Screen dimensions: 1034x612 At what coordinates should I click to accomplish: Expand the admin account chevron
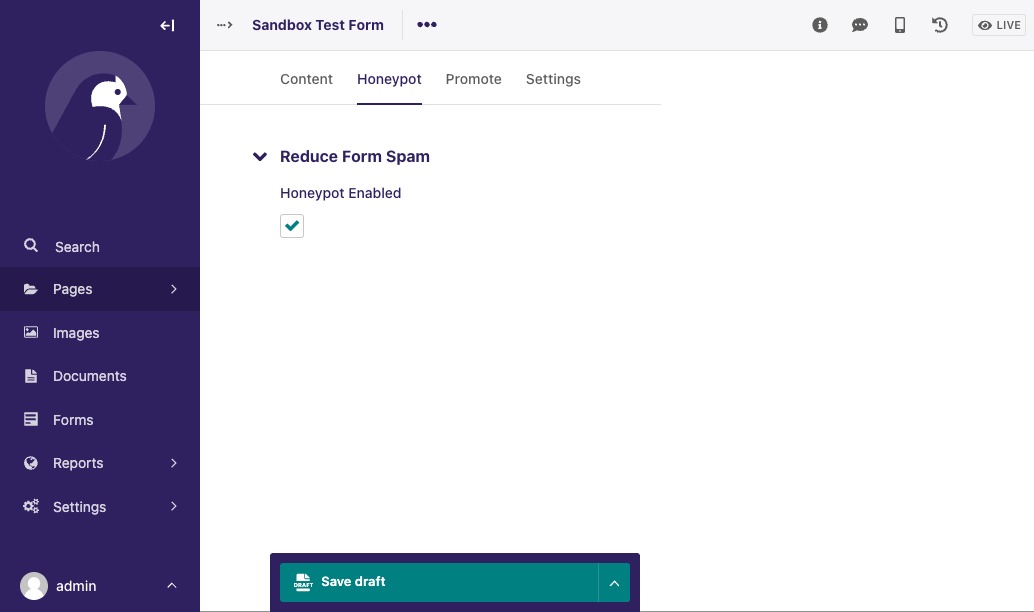coord(172,586)
